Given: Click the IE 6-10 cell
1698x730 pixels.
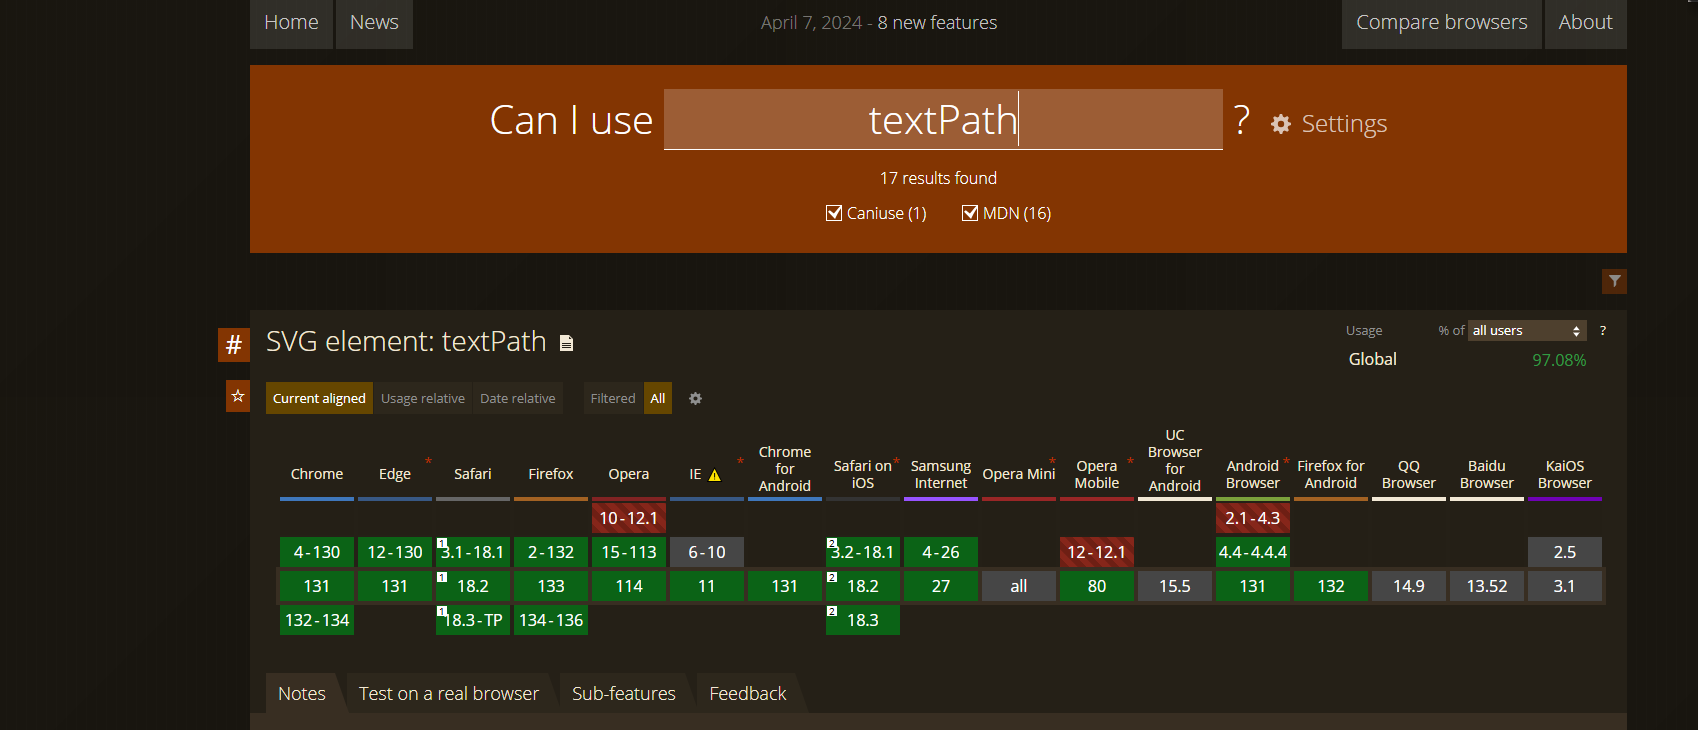Looking at the screenshot, I should pos(707,552).
